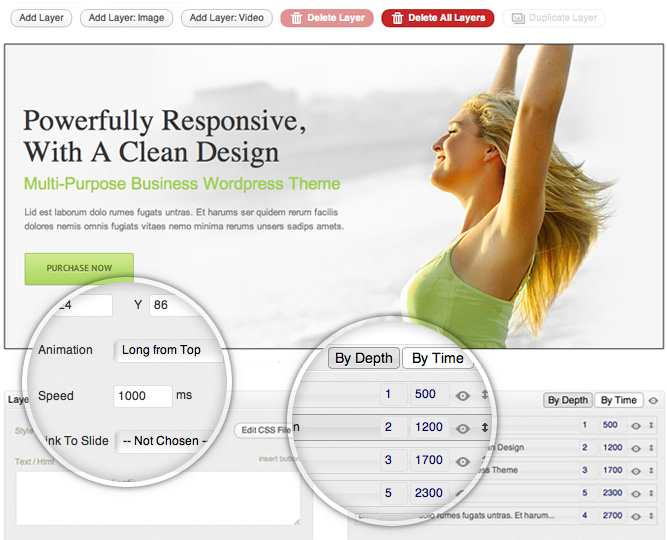Toggle the eye on the 1700 row, small list

(x=636, y=471)
